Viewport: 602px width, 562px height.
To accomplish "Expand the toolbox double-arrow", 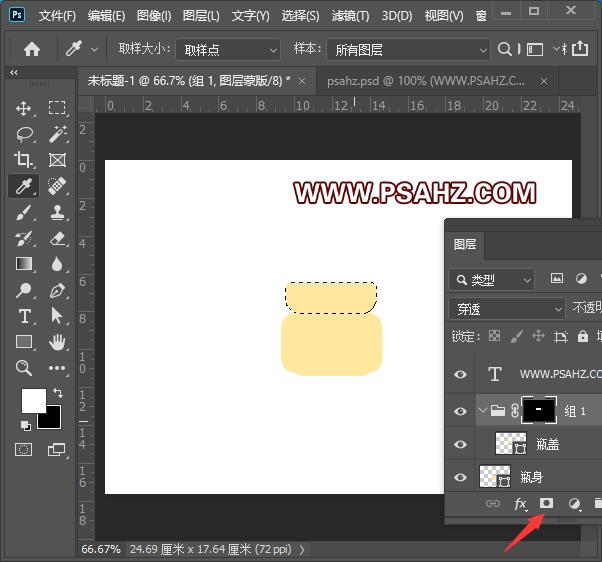I will [x=14, y=73].
